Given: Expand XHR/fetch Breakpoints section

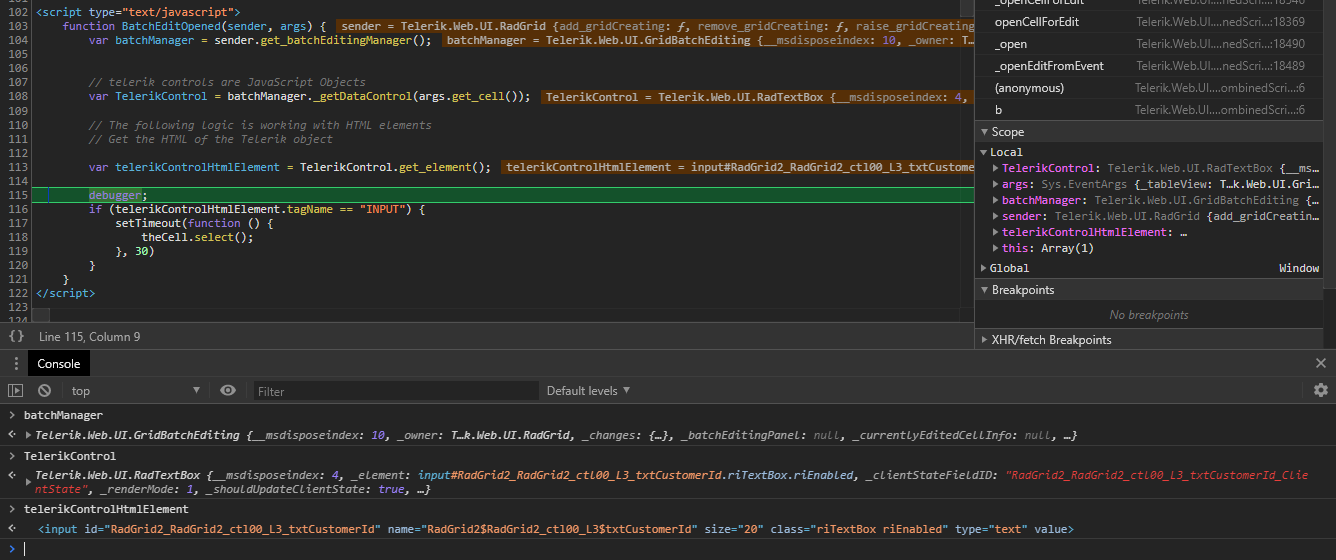Looking at the screenshot, I should (984, 340).
